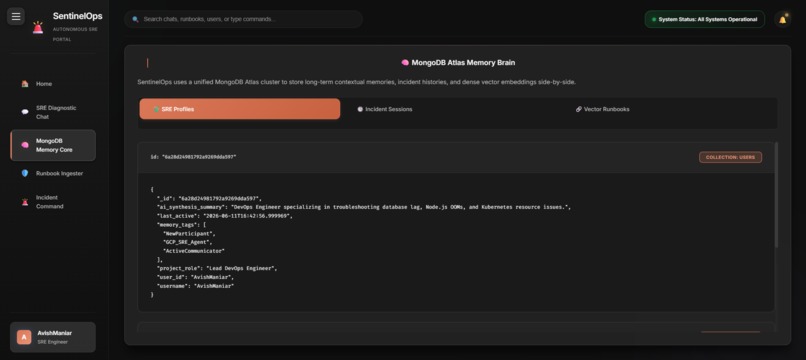Click the Home house icon

25,84
